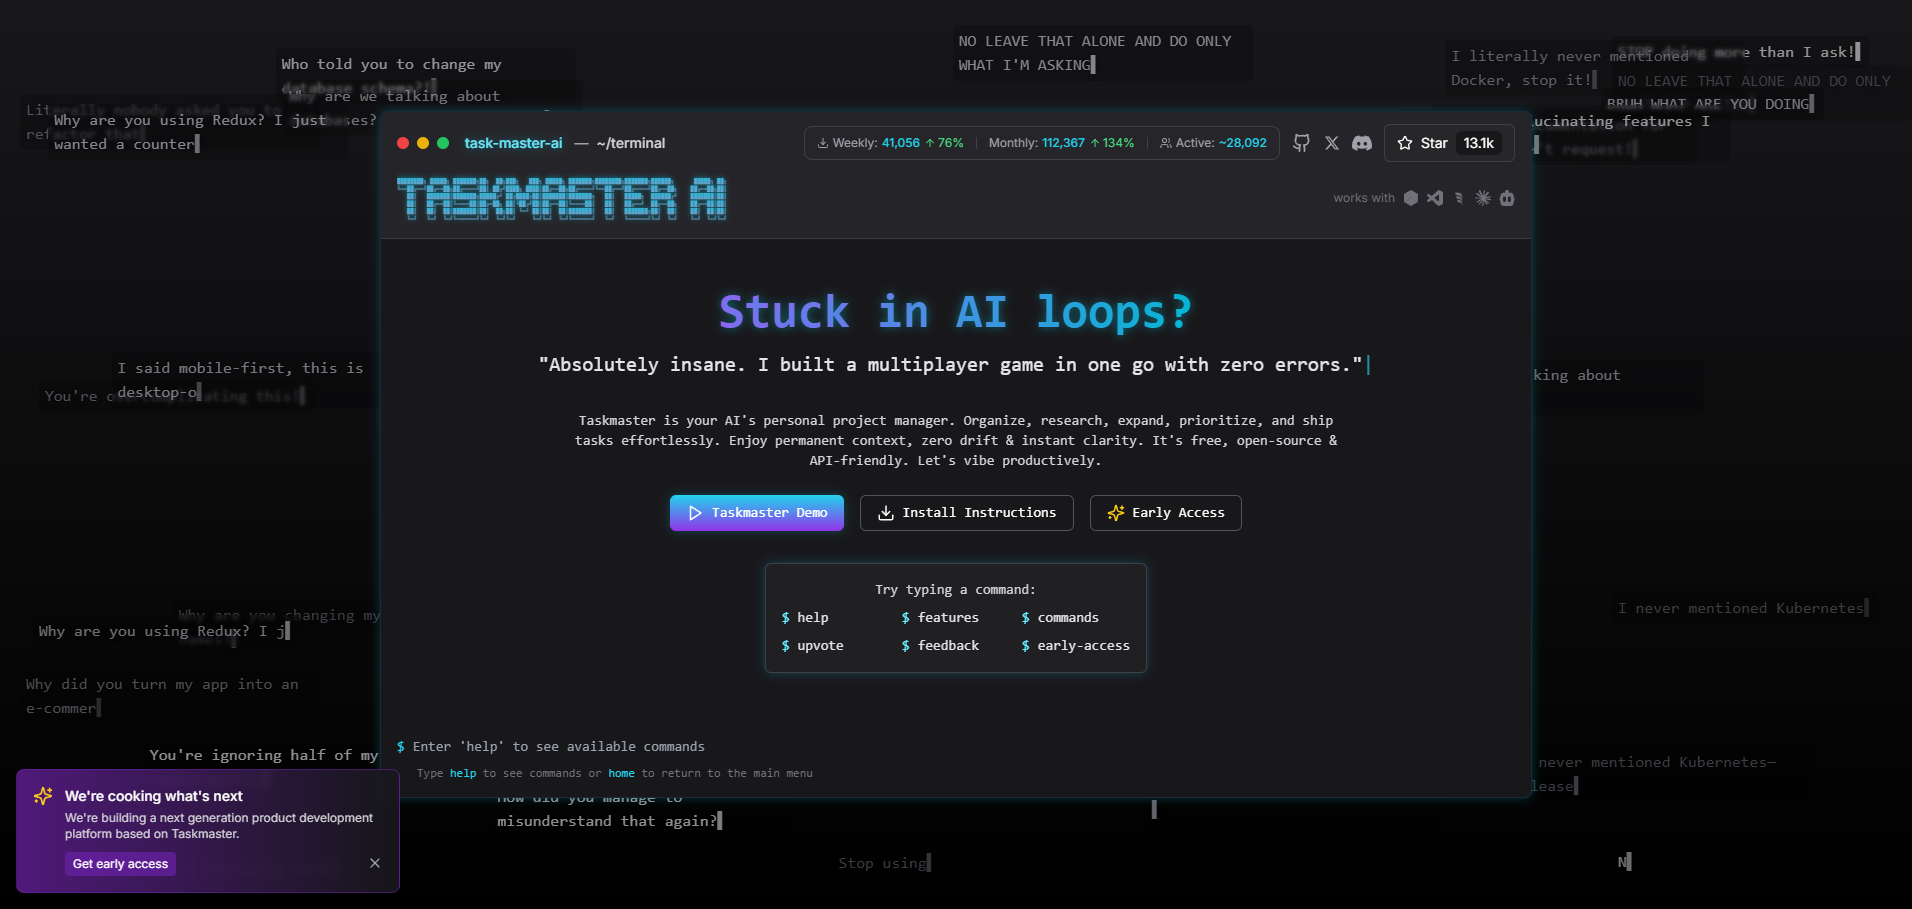Click the 'Try typing a command:' label

pos(955,590)
